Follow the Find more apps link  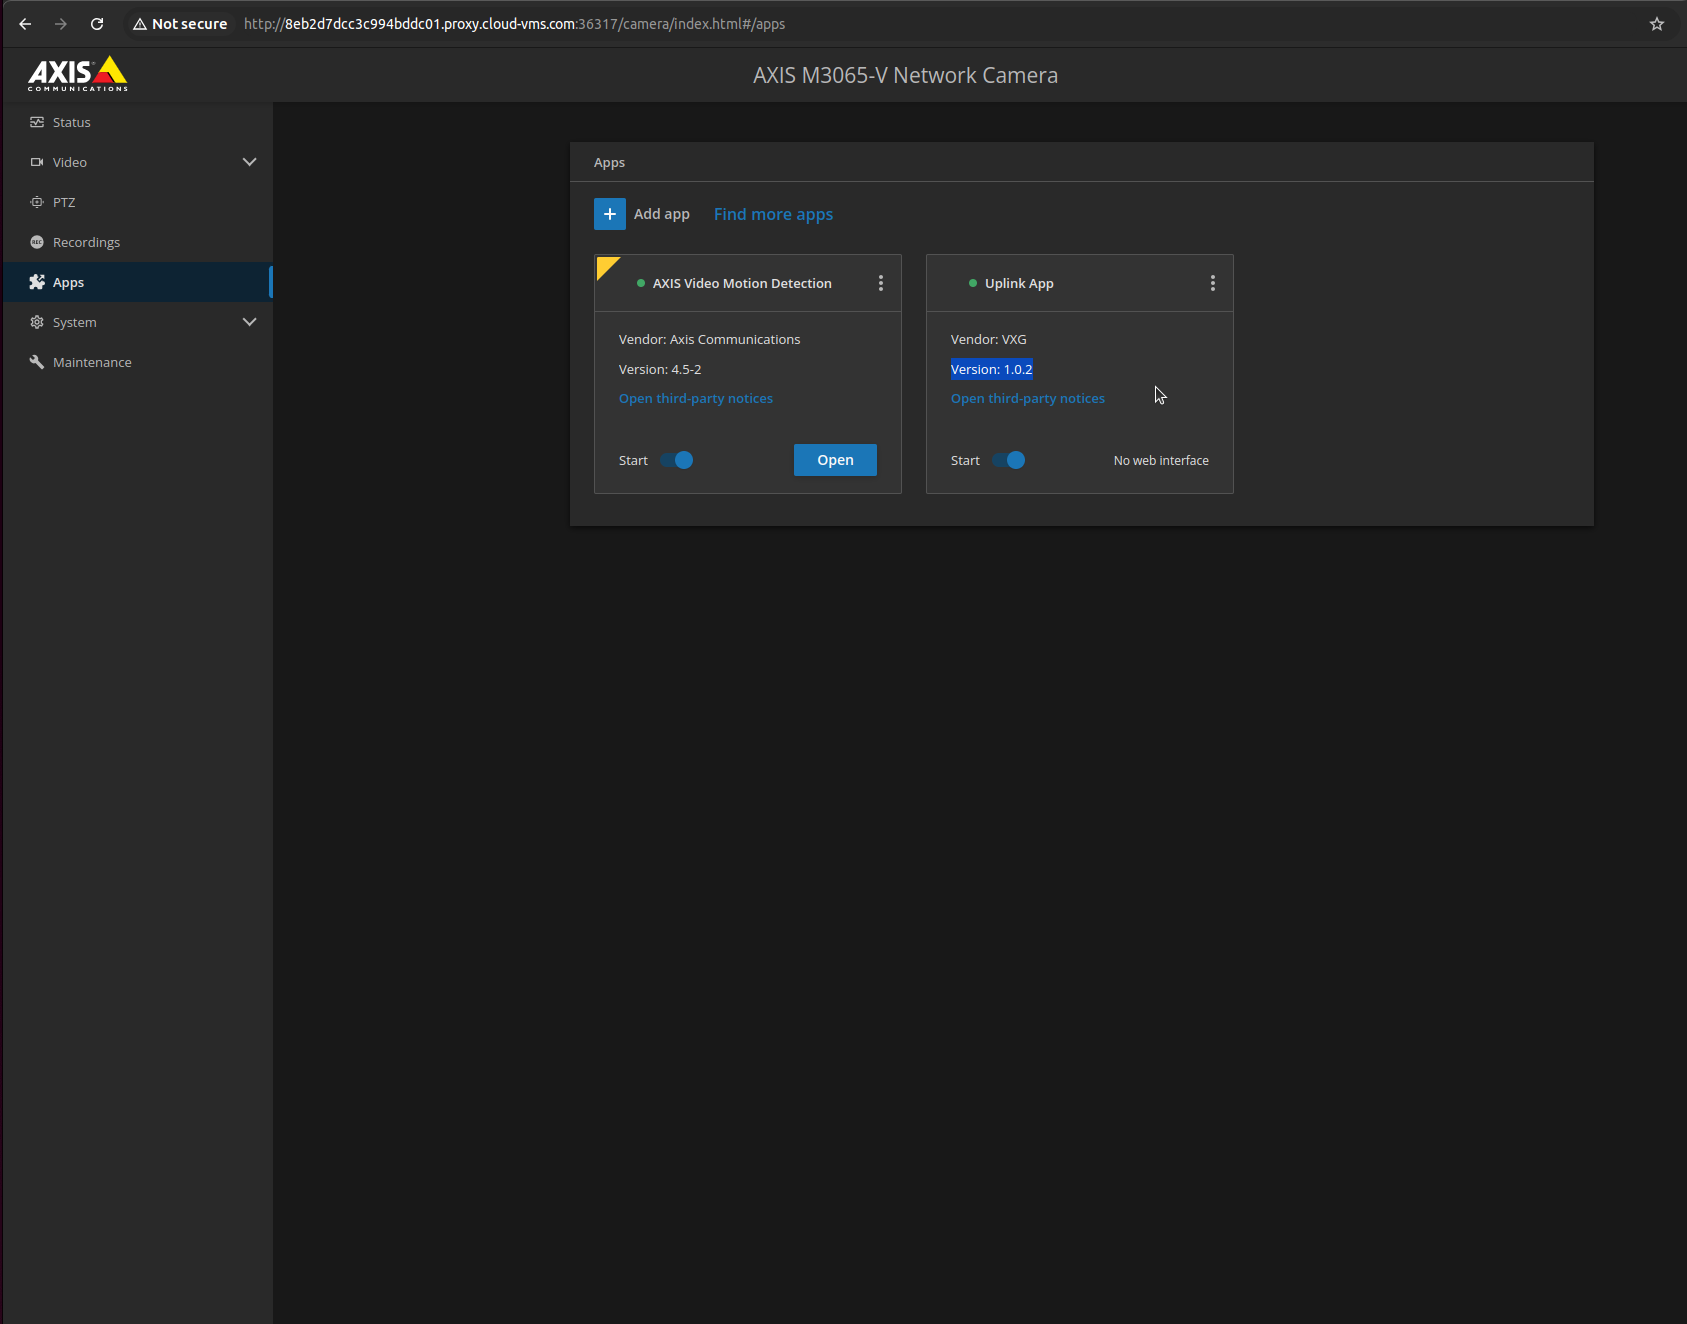pyautogui.click(x=773, y=214)
